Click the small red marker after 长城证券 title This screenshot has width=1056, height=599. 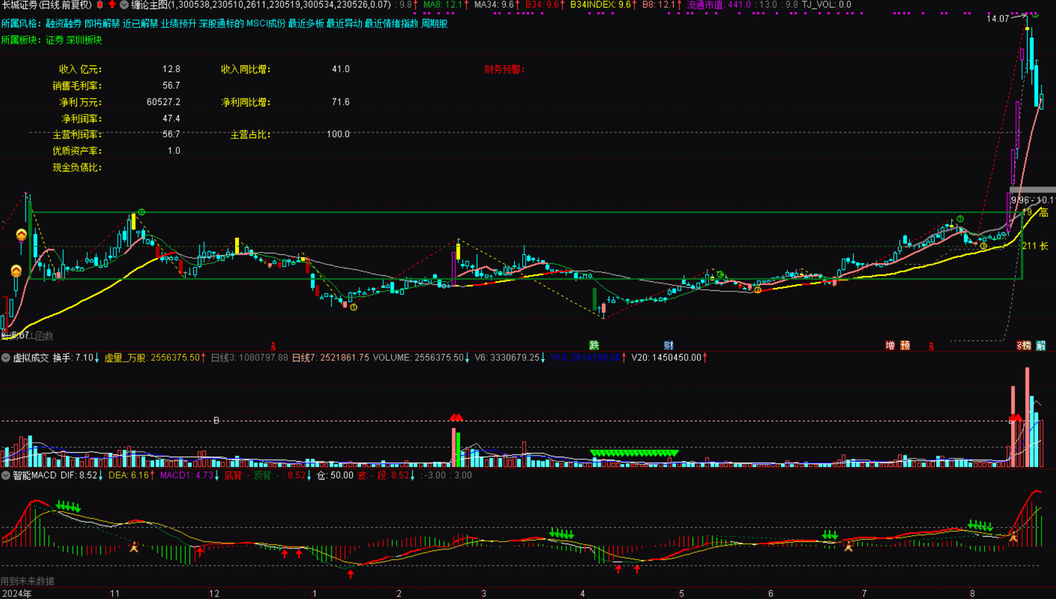(x=100, y=5)
